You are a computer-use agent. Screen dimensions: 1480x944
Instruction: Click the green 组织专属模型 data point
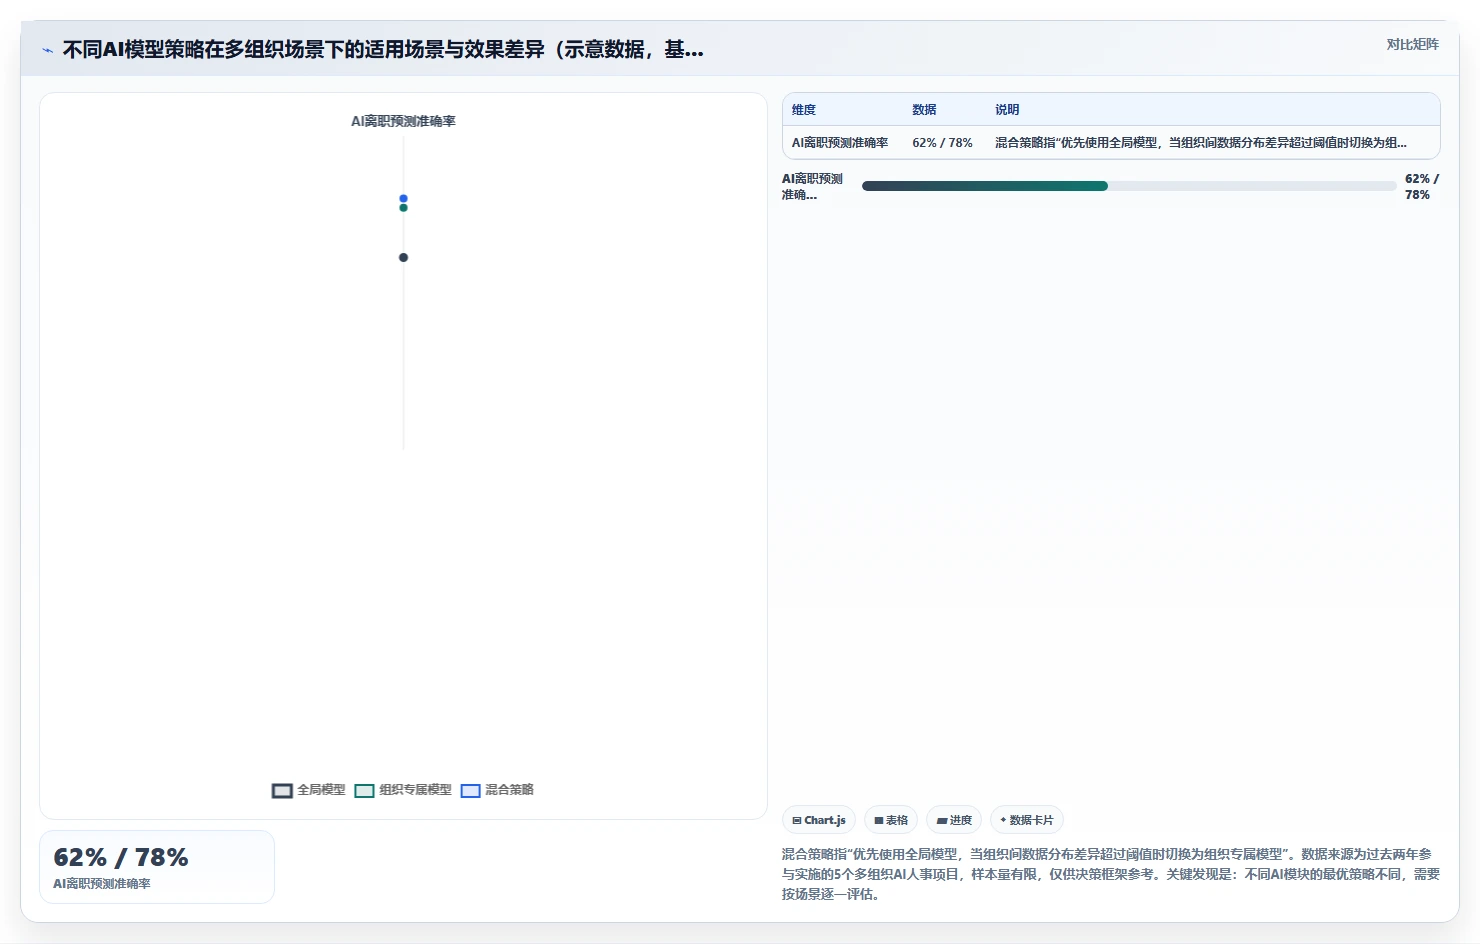coord(403,208)
